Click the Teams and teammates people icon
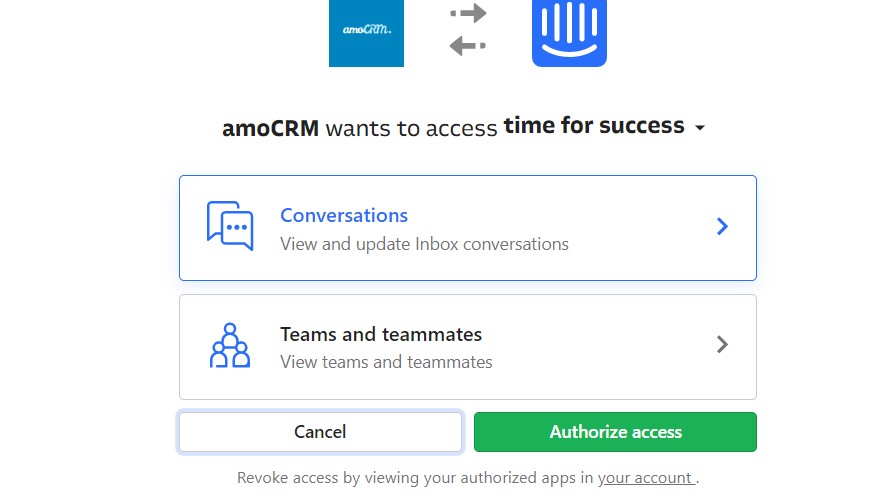The width and height of the screenshot is (877, 495). [x=230, y=345]
